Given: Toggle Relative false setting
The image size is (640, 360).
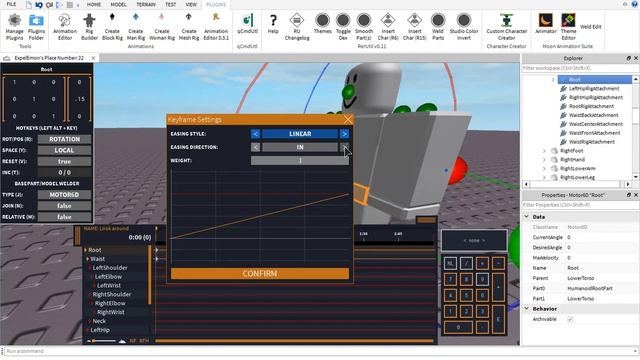Looking at the screenshot, I should (64, 217).
